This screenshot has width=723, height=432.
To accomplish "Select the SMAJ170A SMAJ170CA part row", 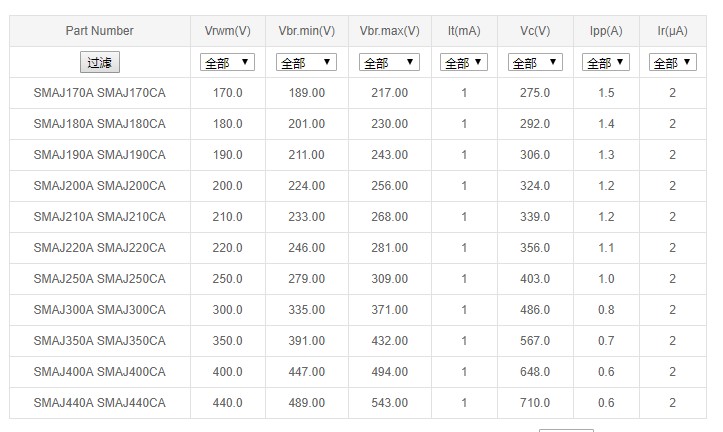I will point(99,93).
